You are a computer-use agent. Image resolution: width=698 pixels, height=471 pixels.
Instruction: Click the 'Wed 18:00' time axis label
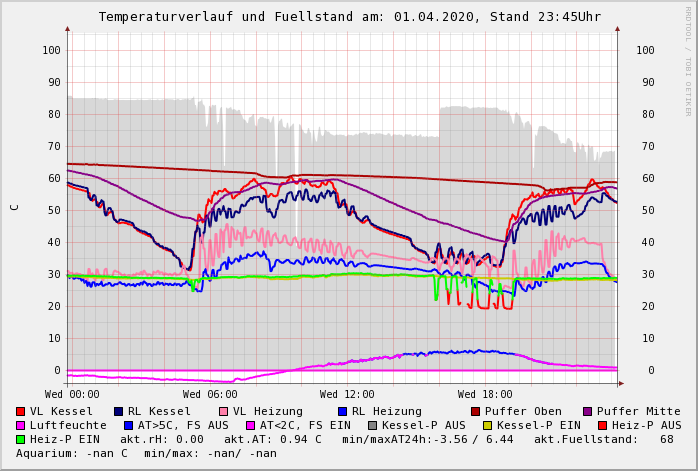coord(485,394)
